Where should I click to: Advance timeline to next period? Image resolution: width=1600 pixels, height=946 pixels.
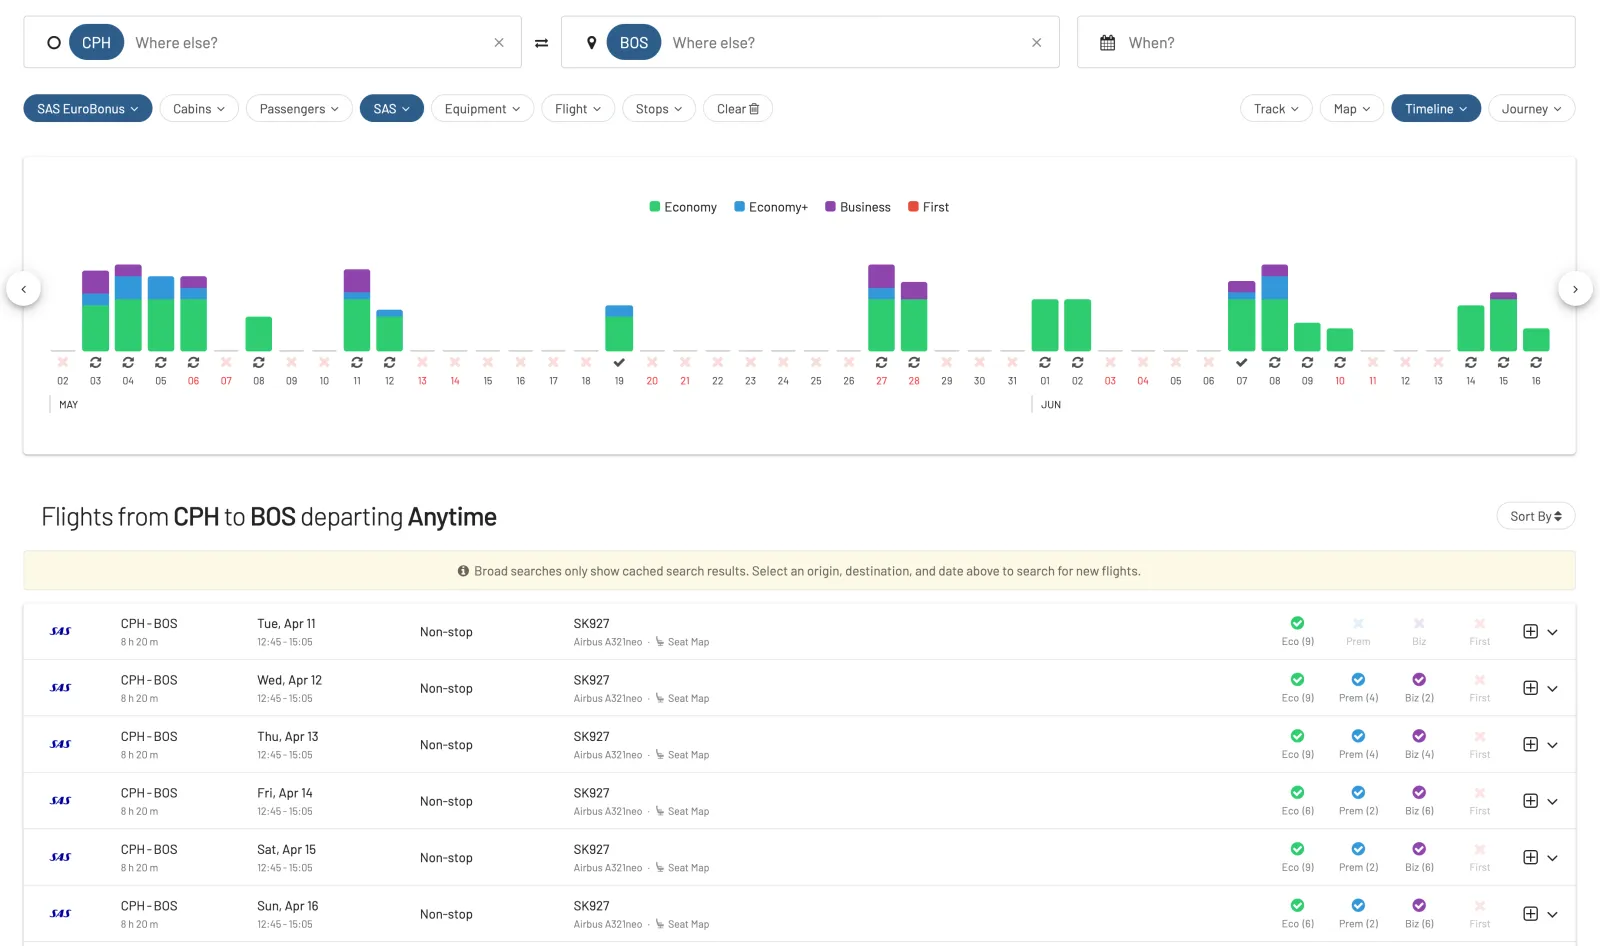(x=1575, y=289)
